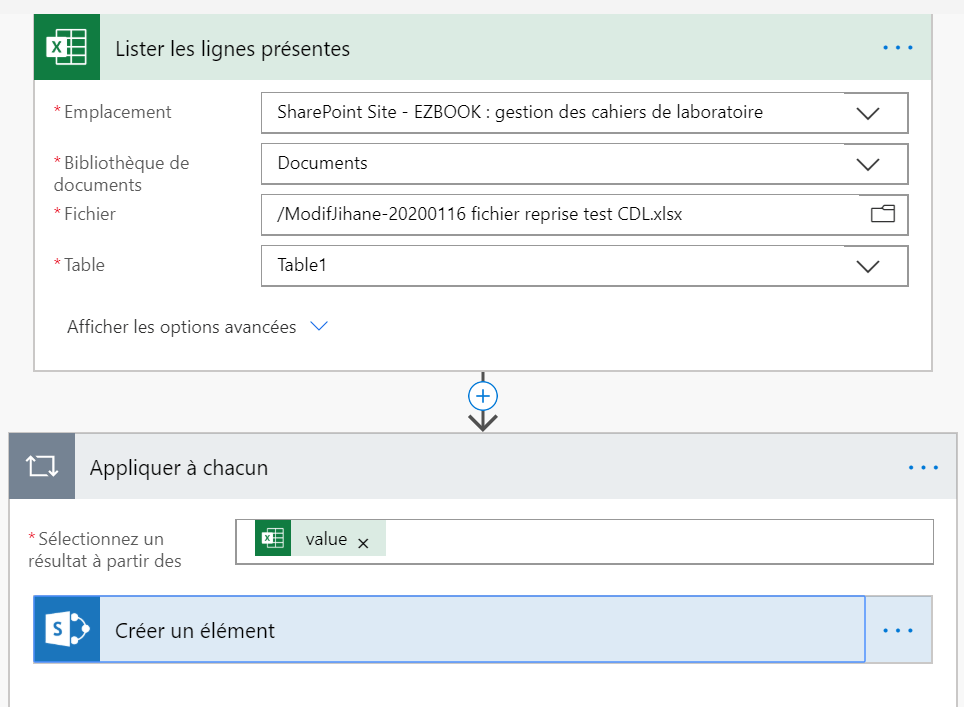Screen dimensions: 964x707
Task: Click the Afficher les options avancées link
Action: click(181, 327)
